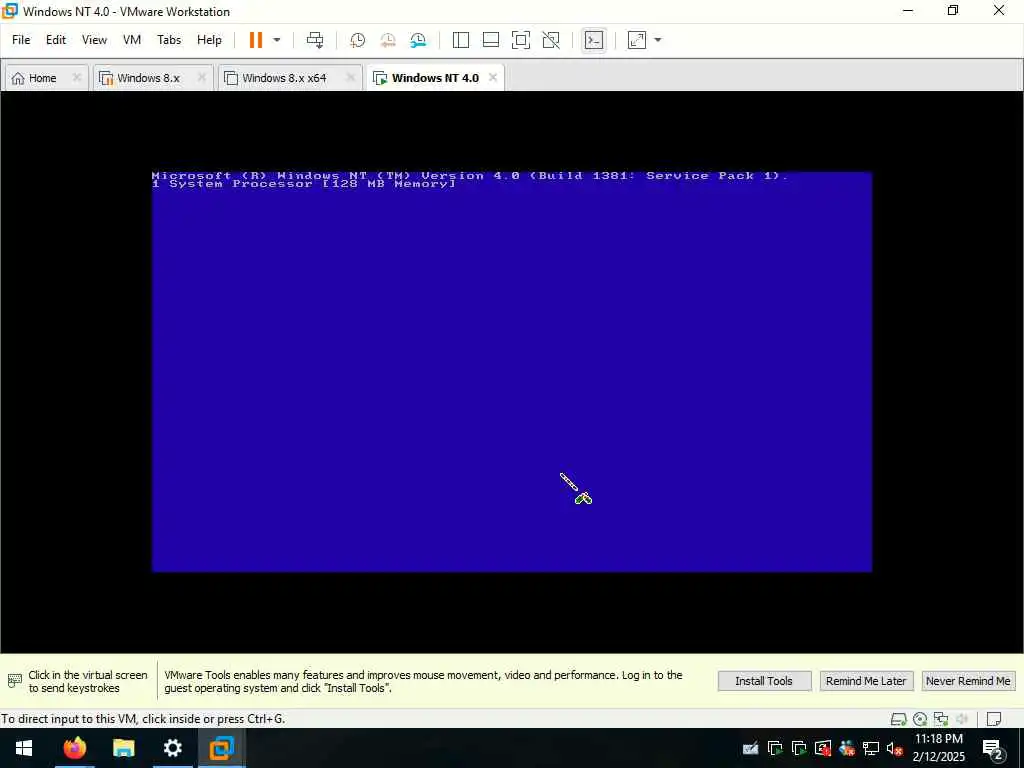Open File Explorer from the taskbar
This screenshot has width=1024, height=768.
tap(123, 748)
